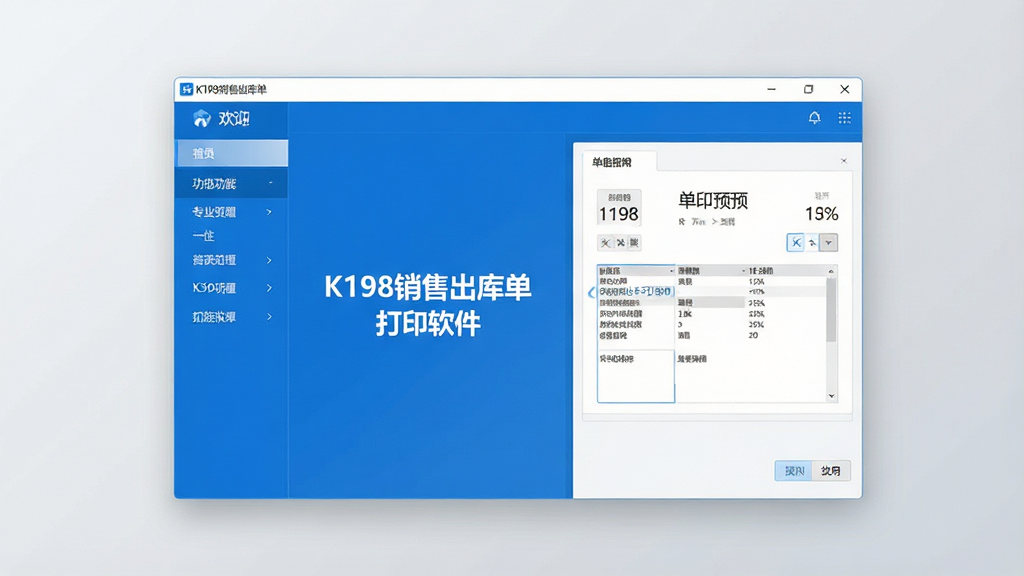Open the second column header dropdown in the table

coord(743,271)
